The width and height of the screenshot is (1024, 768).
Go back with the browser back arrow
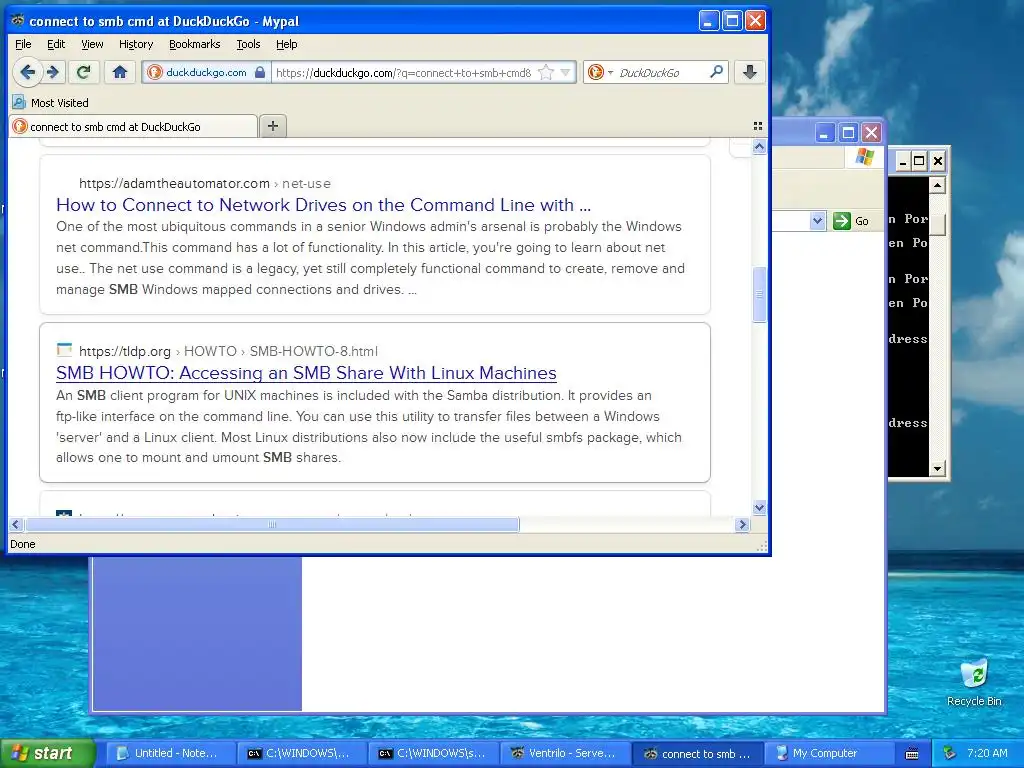[27, 72]
